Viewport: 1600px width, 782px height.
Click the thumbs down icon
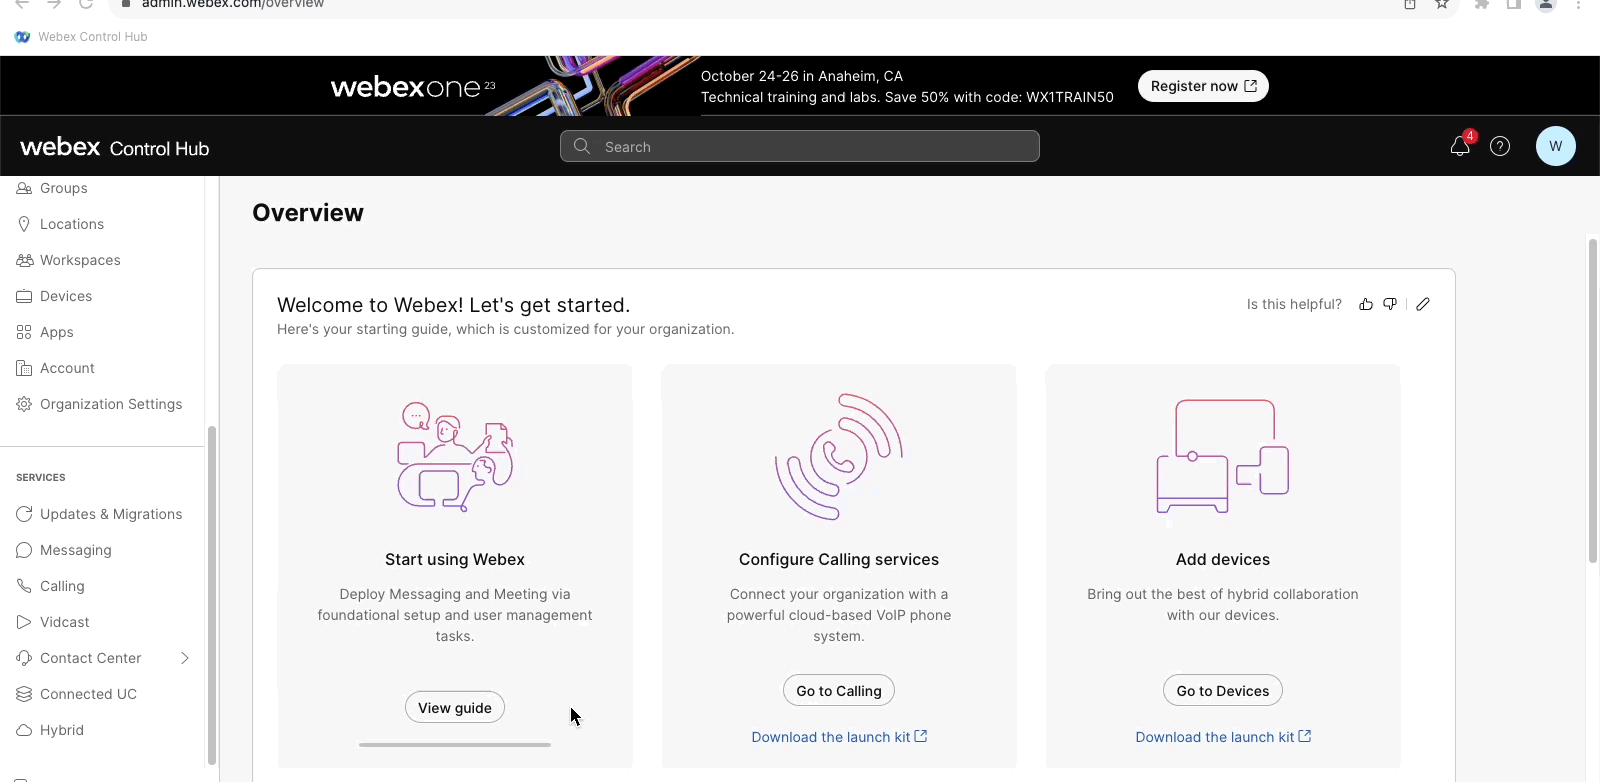(1390, 304)
